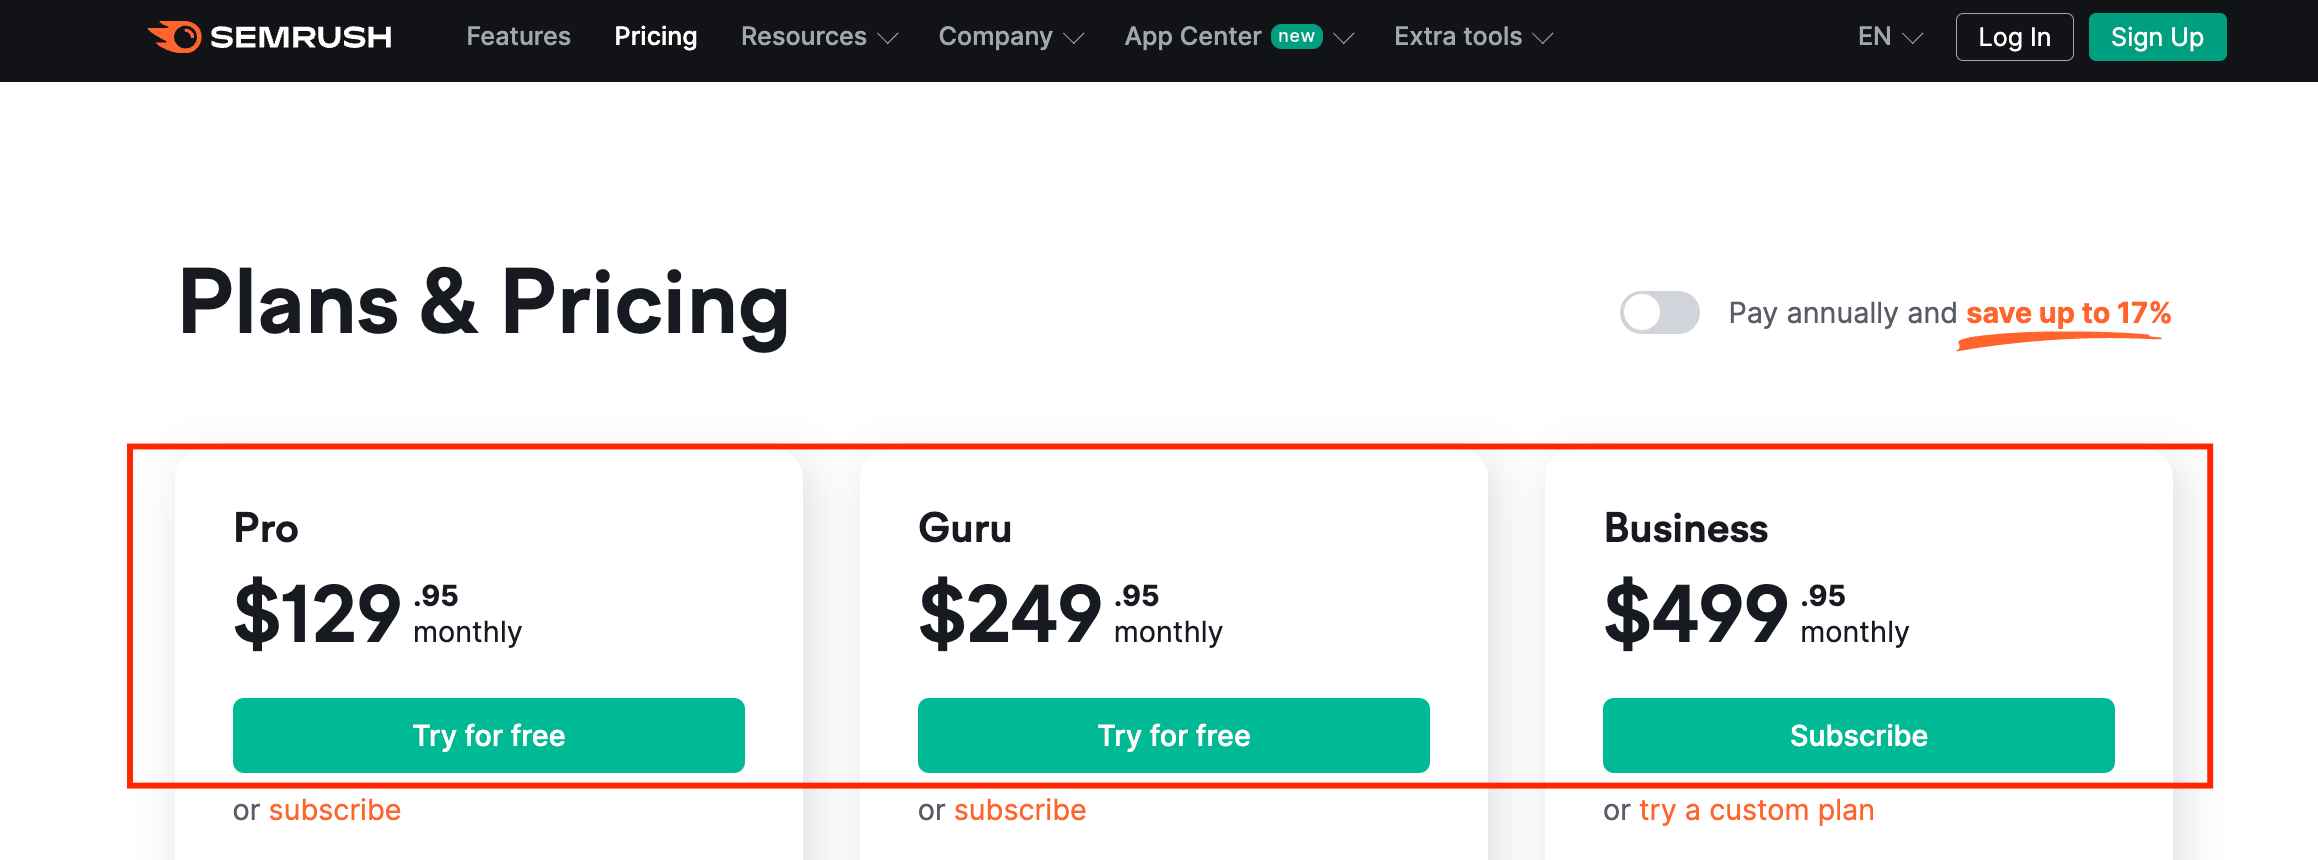Click the green Sign Up button
2318x860 pixels.
[2157, 37]
